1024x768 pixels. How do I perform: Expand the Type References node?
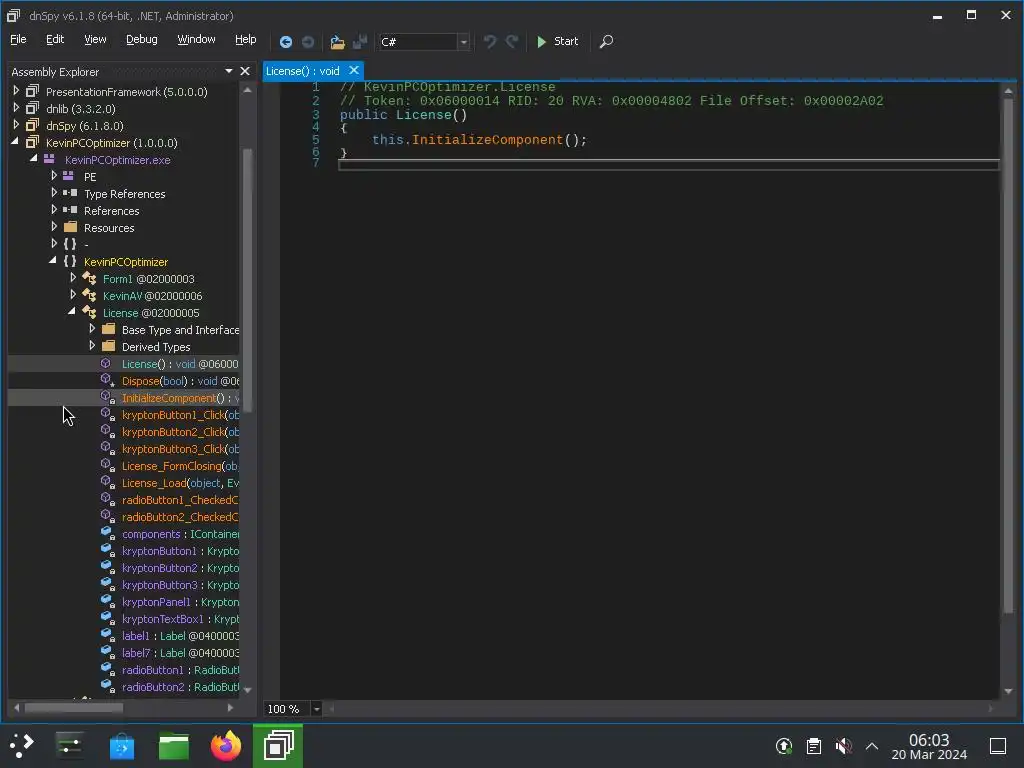pos(54,193)
